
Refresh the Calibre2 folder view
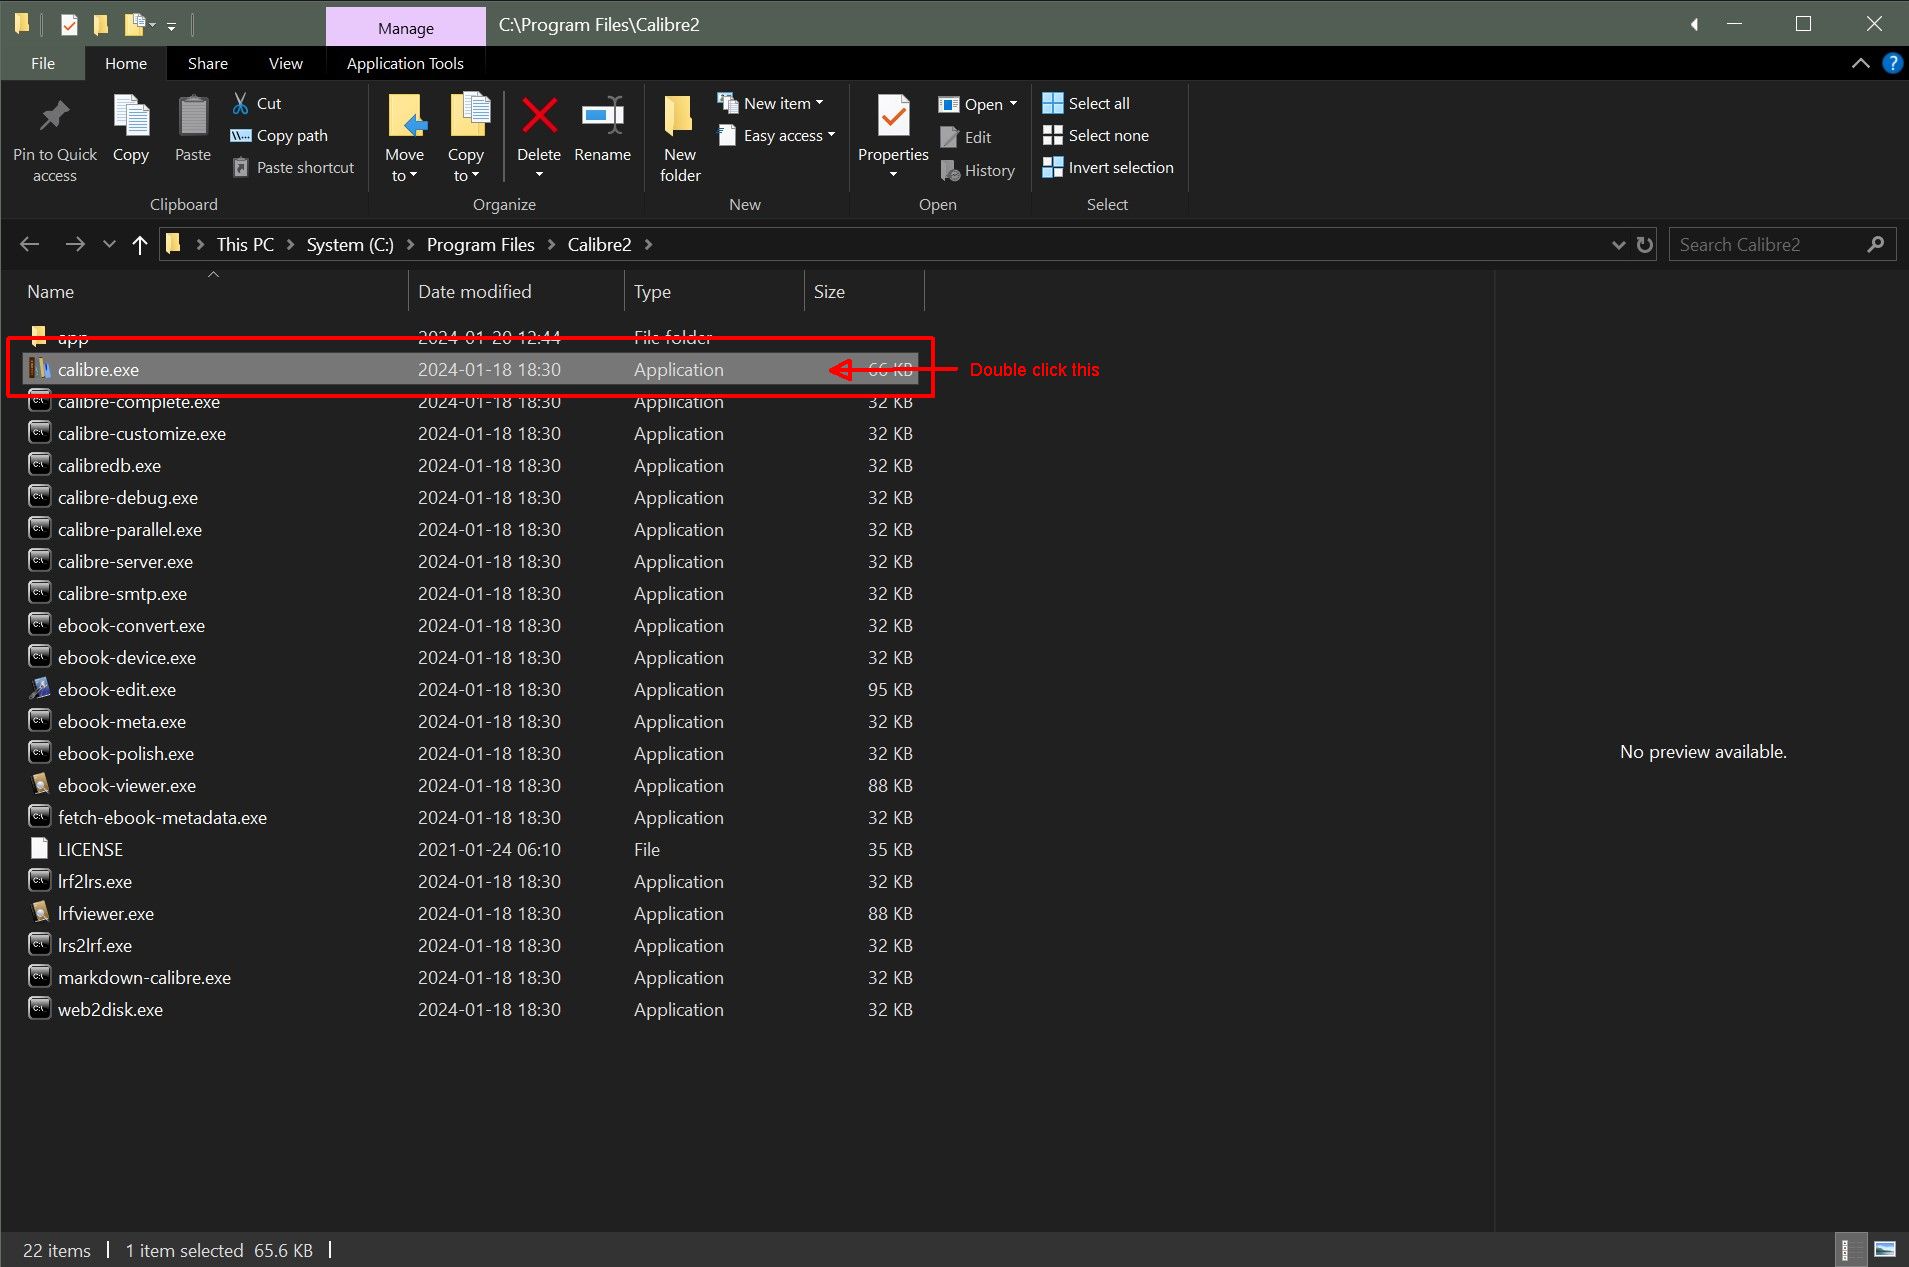pos(1645,244)
